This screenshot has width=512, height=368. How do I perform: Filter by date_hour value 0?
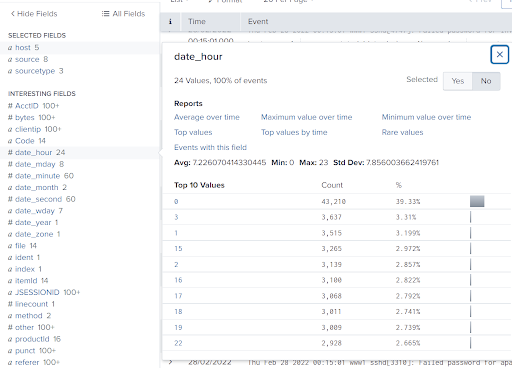pos(176,201)
